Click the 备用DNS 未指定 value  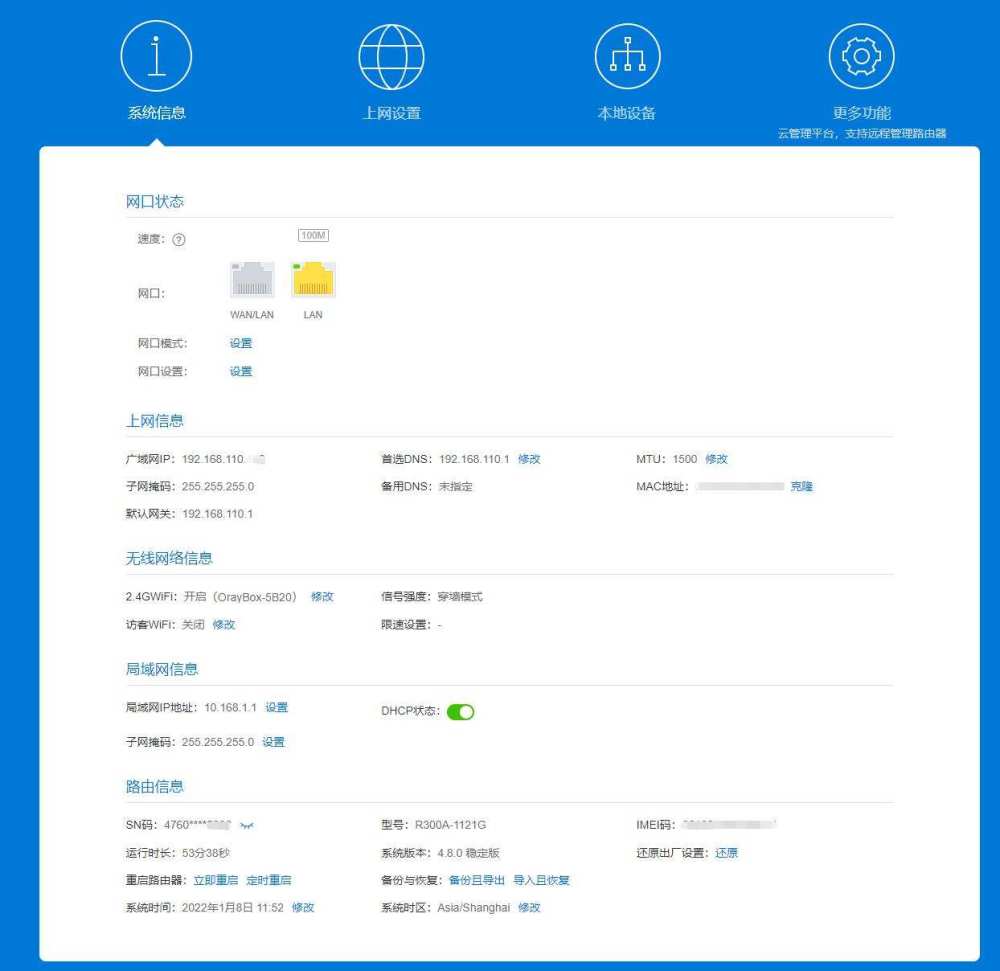point(455,486)
